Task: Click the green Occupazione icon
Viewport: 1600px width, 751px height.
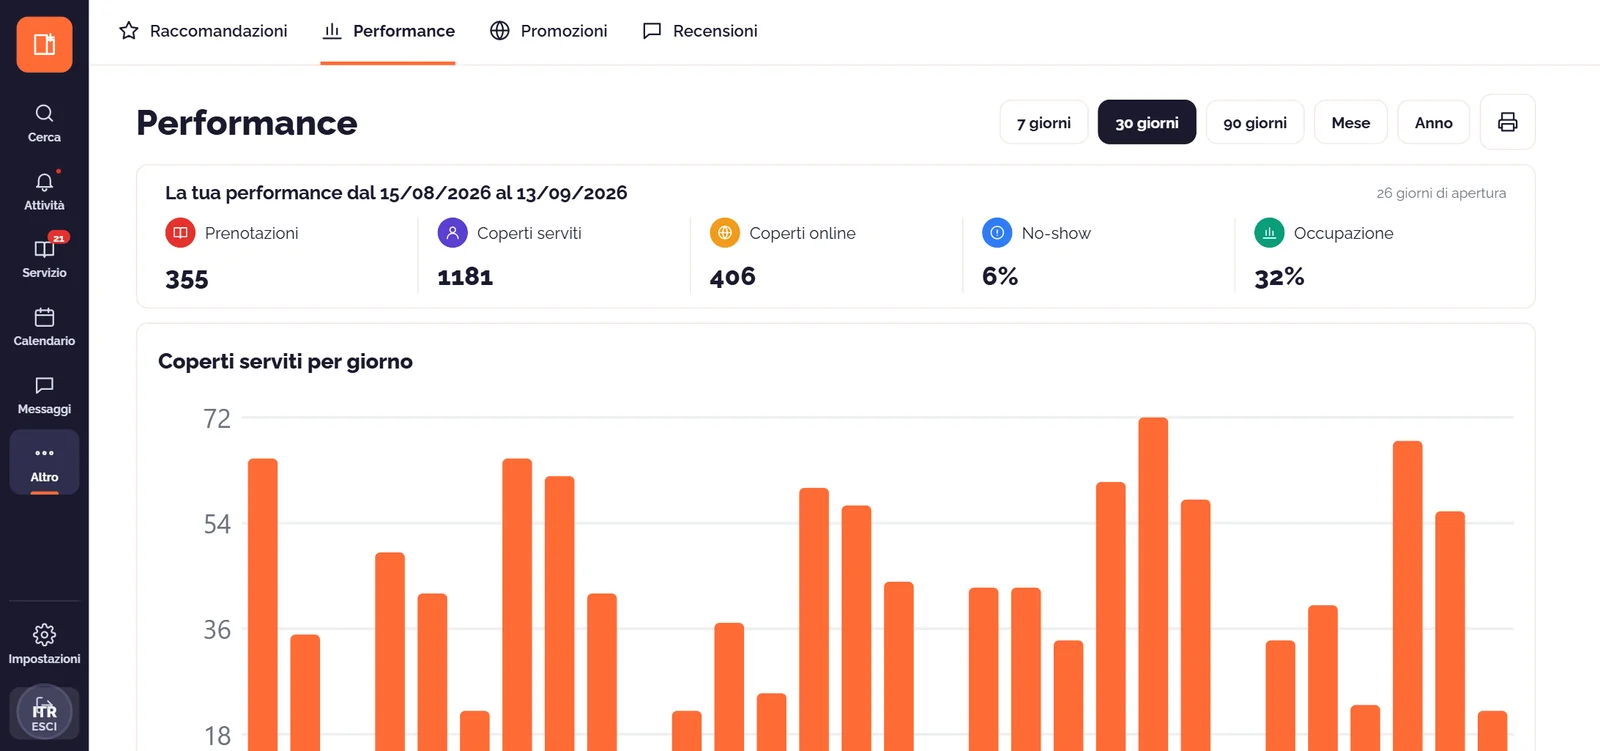Action: (x=1269, y=233)
